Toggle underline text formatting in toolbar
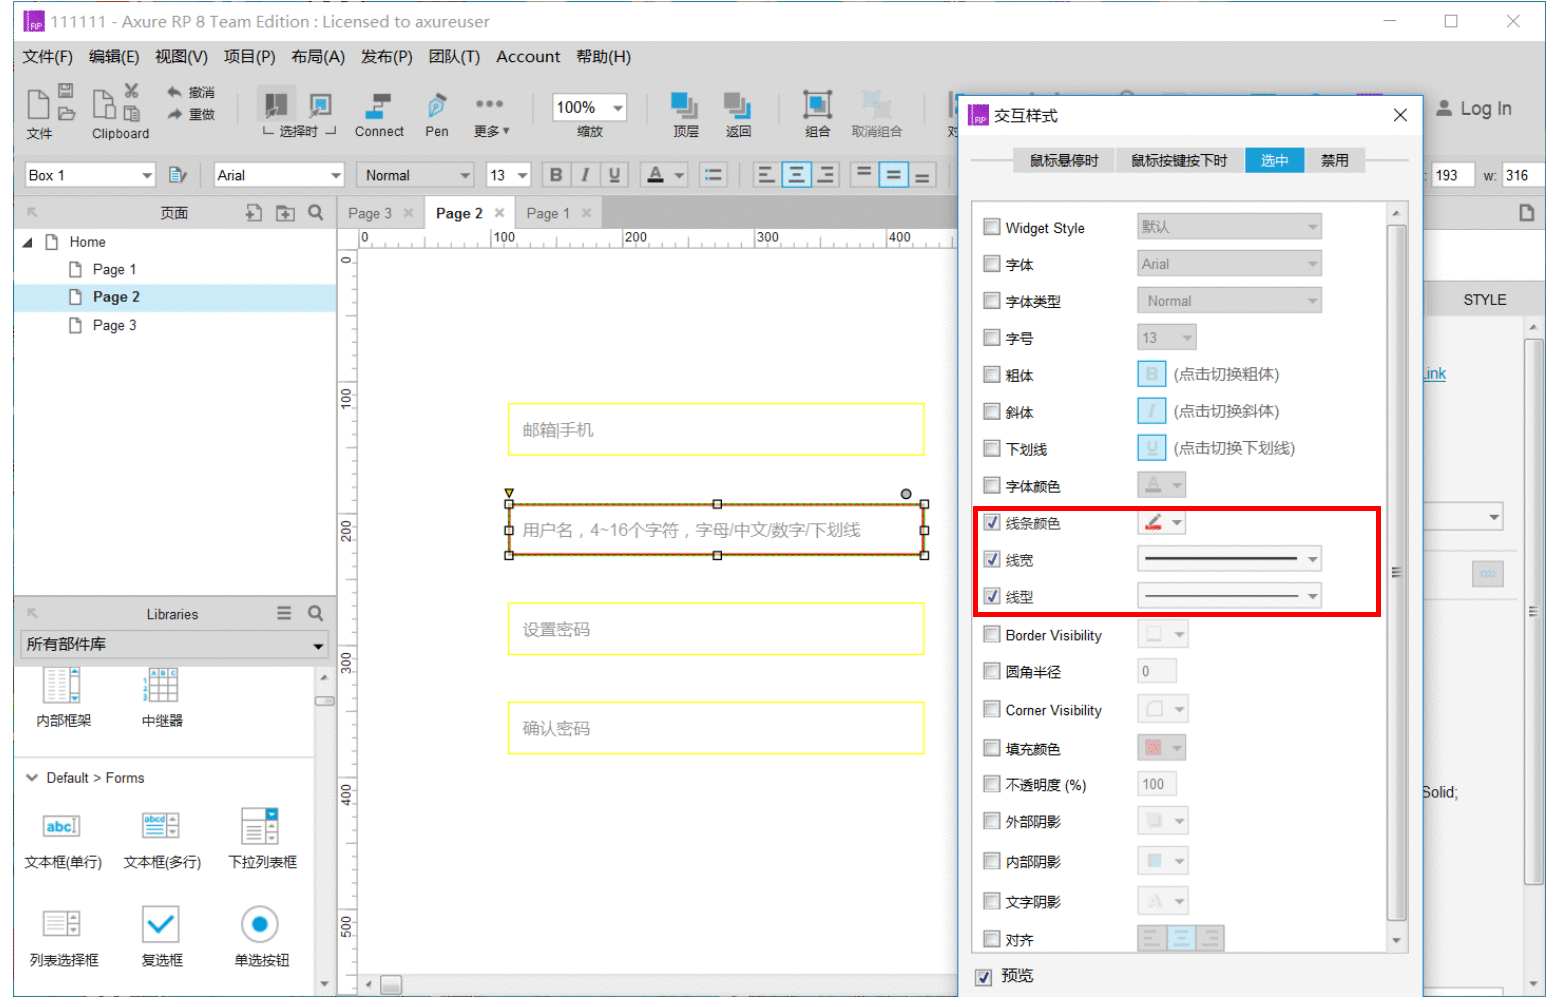 click(x=614, y=175)
